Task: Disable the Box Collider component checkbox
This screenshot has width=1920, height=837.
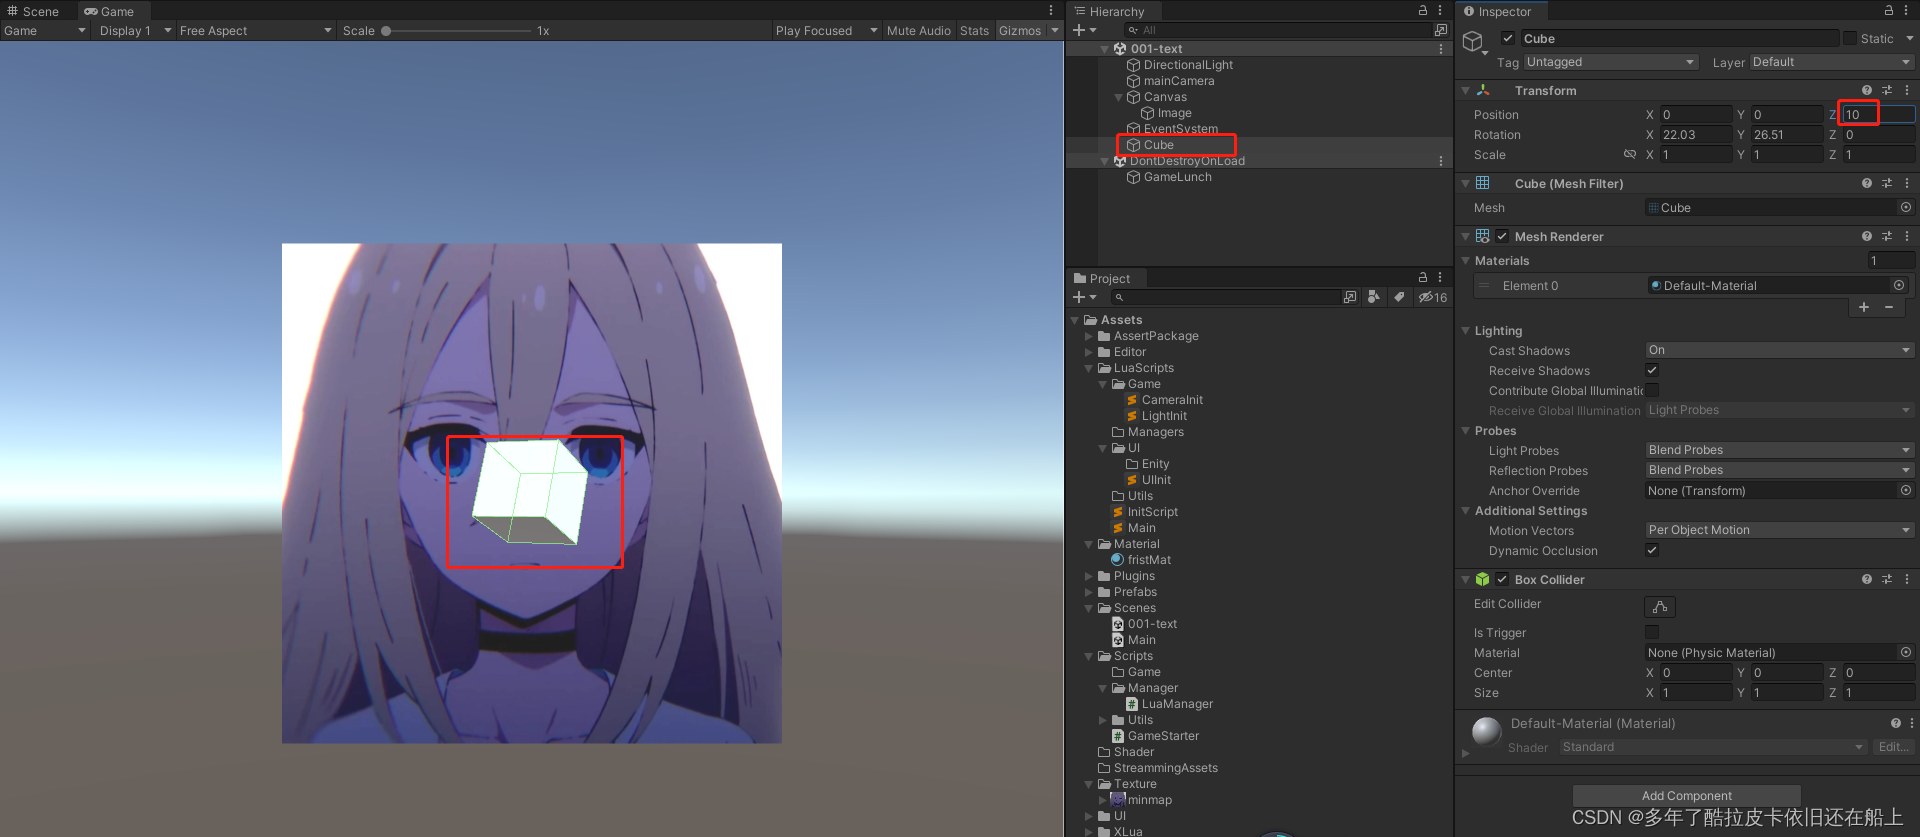Action: [1502, 579]
